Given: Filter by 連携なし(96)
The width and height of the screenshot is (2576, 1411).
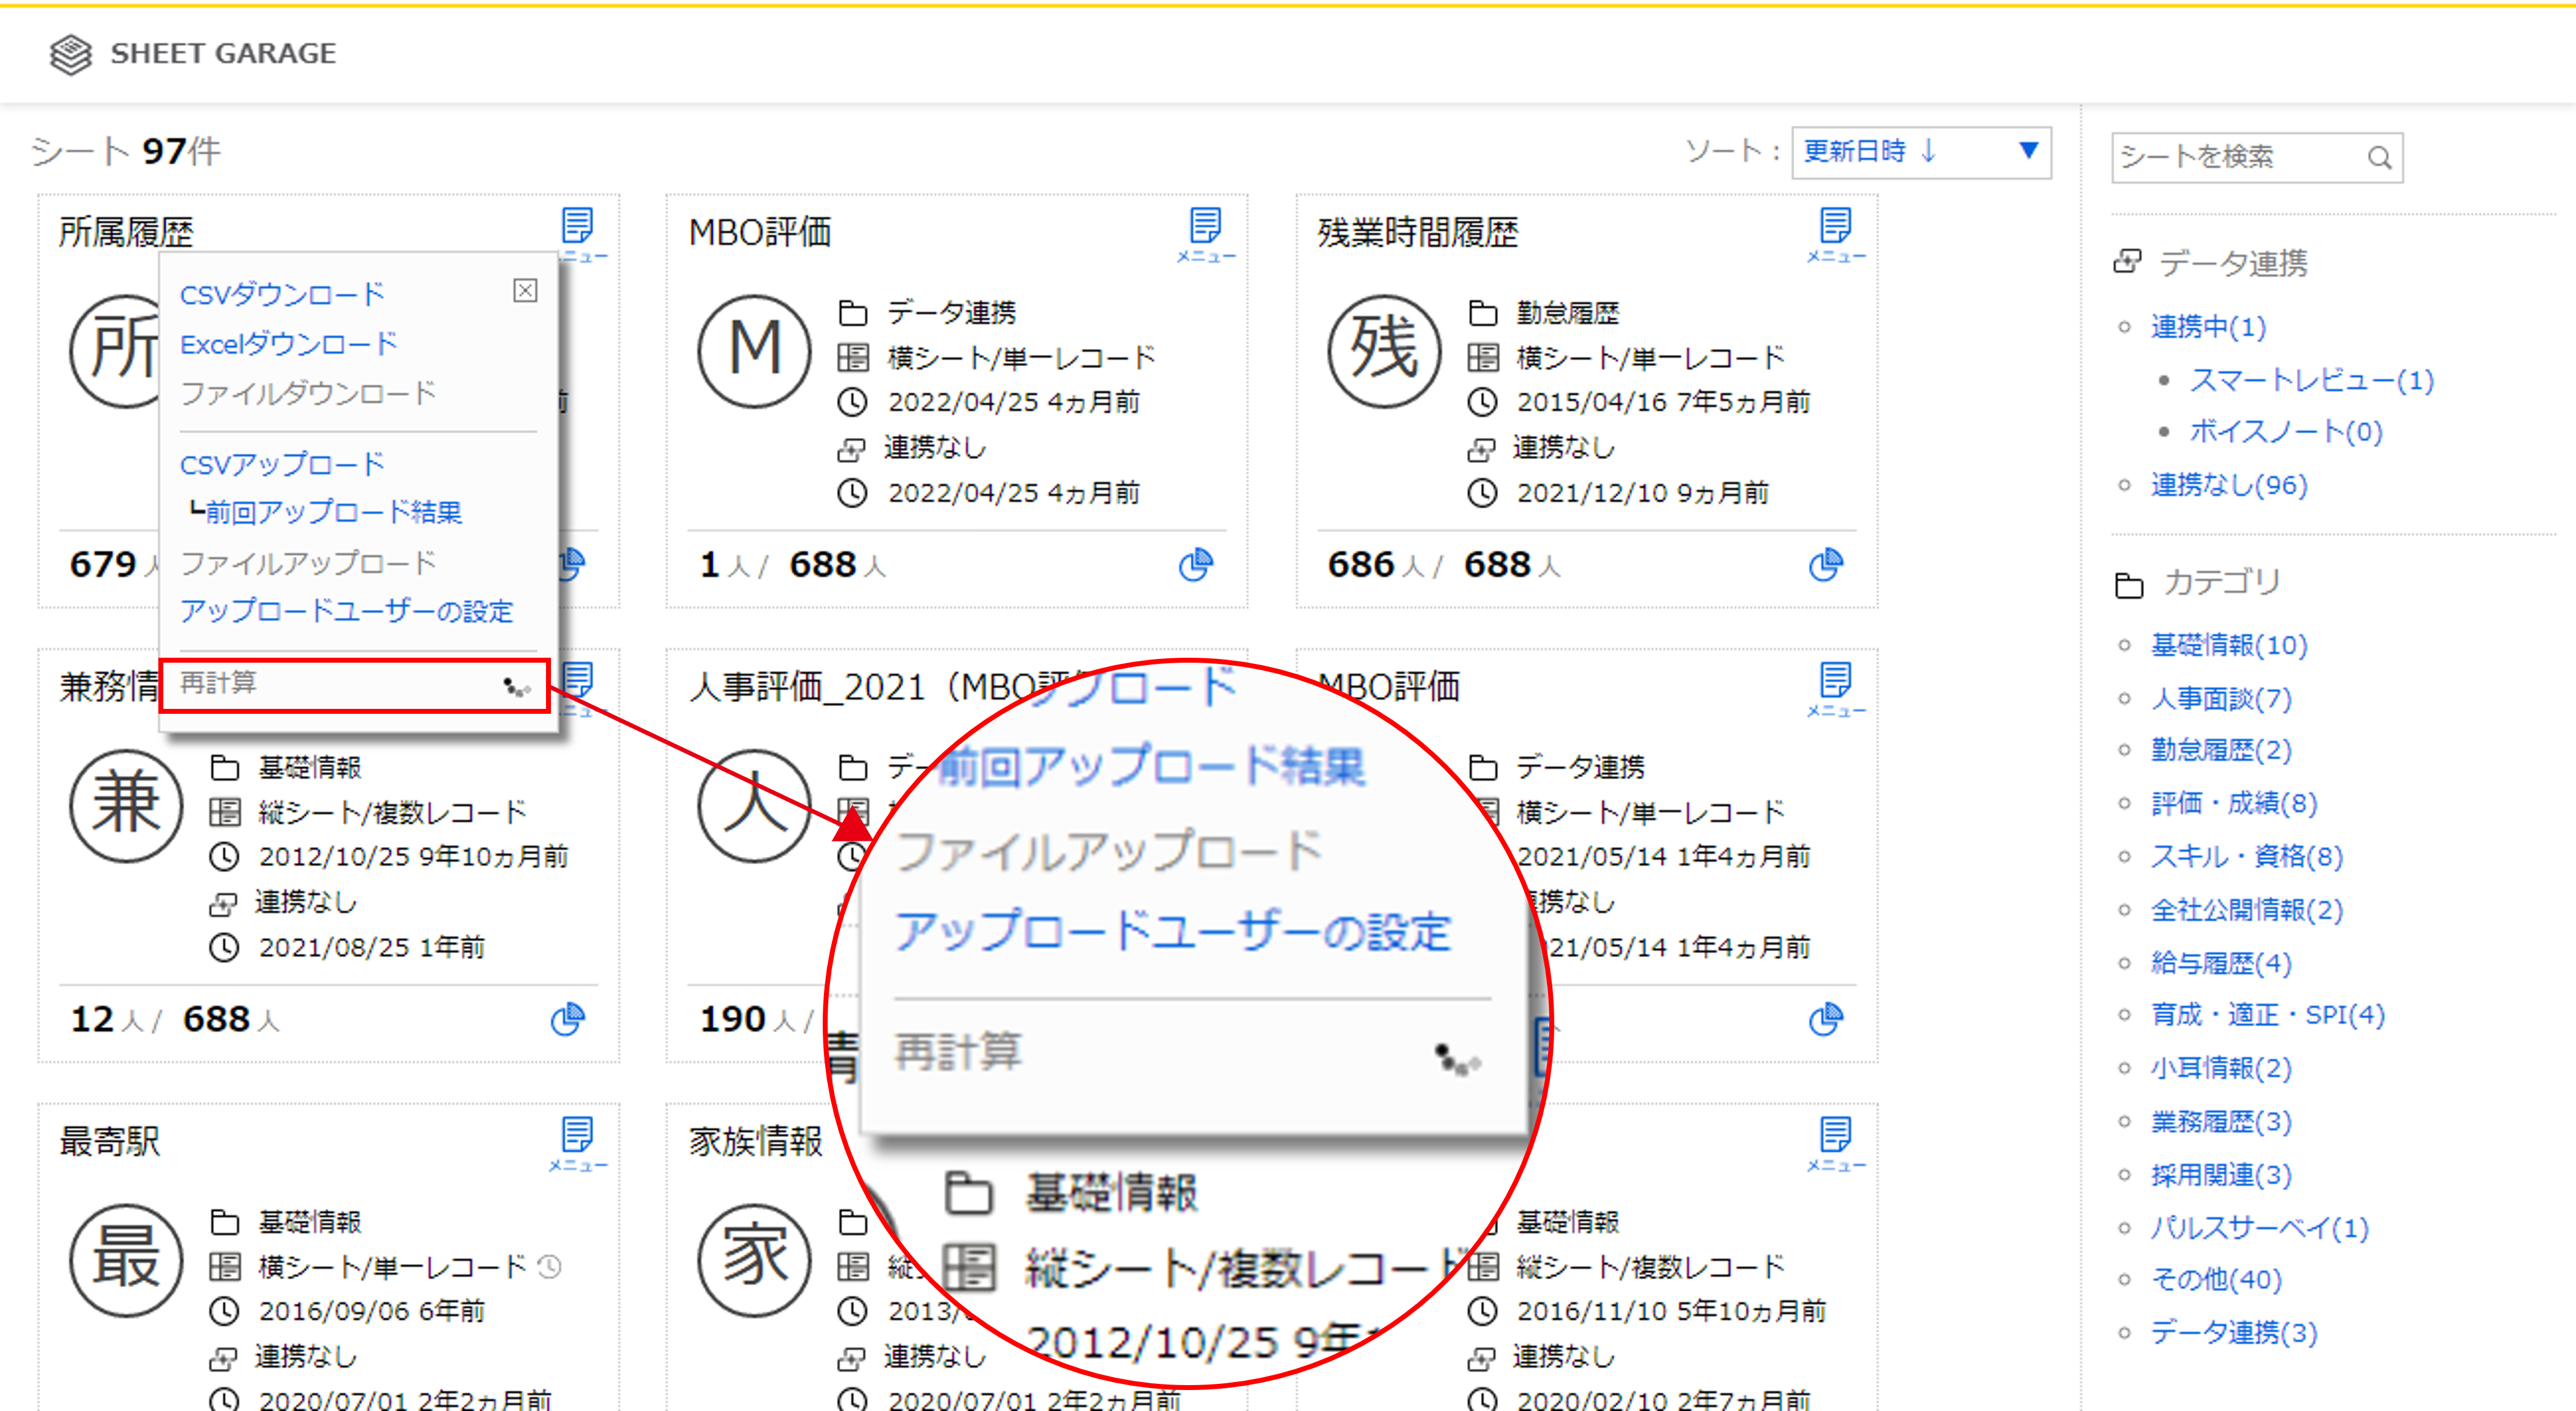Looking at the screenshot, I should point(2229,485).
